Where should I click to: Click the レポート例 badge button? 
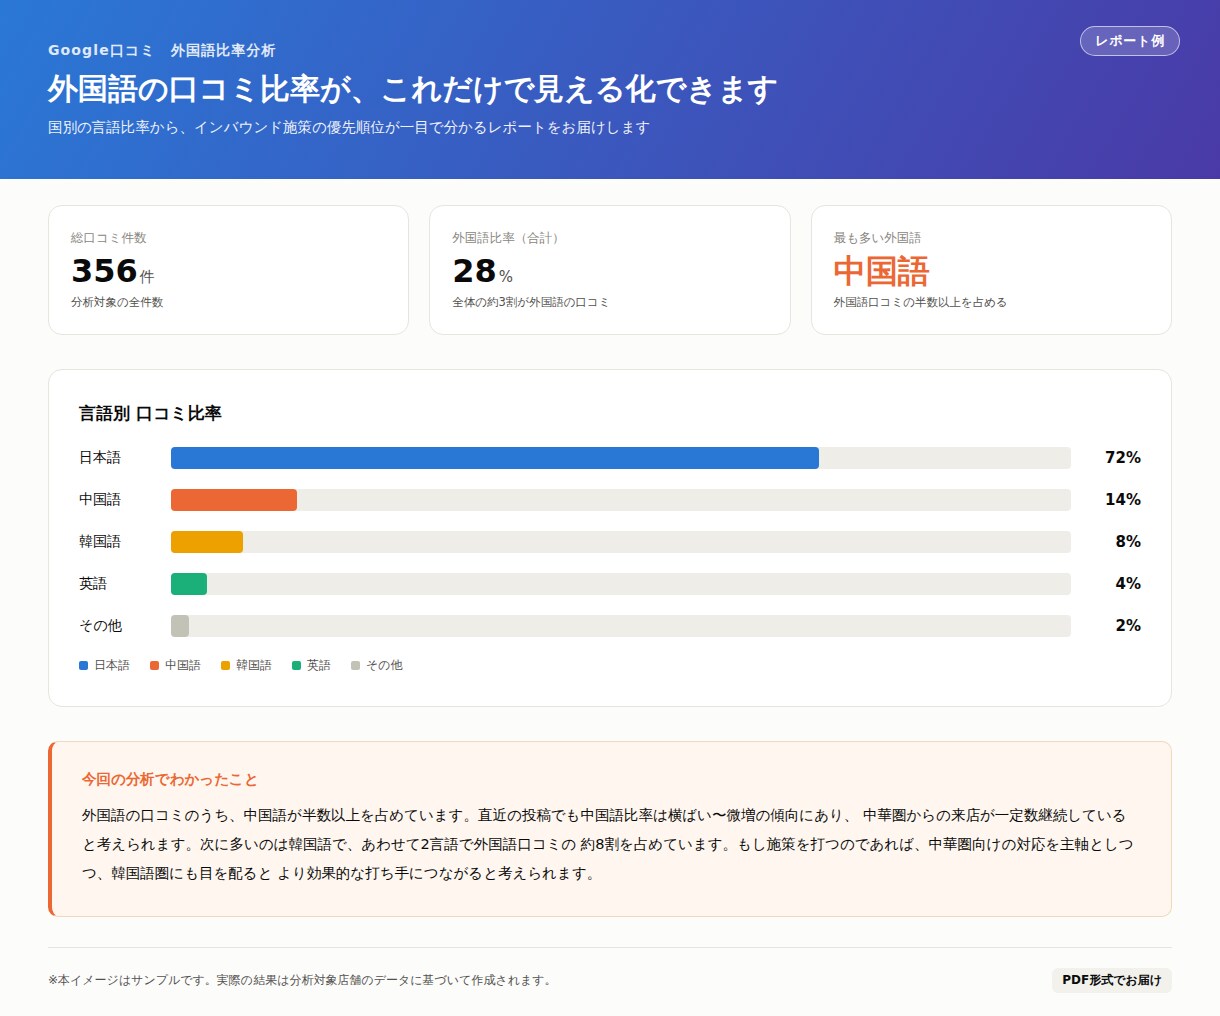coord(1129,41)
